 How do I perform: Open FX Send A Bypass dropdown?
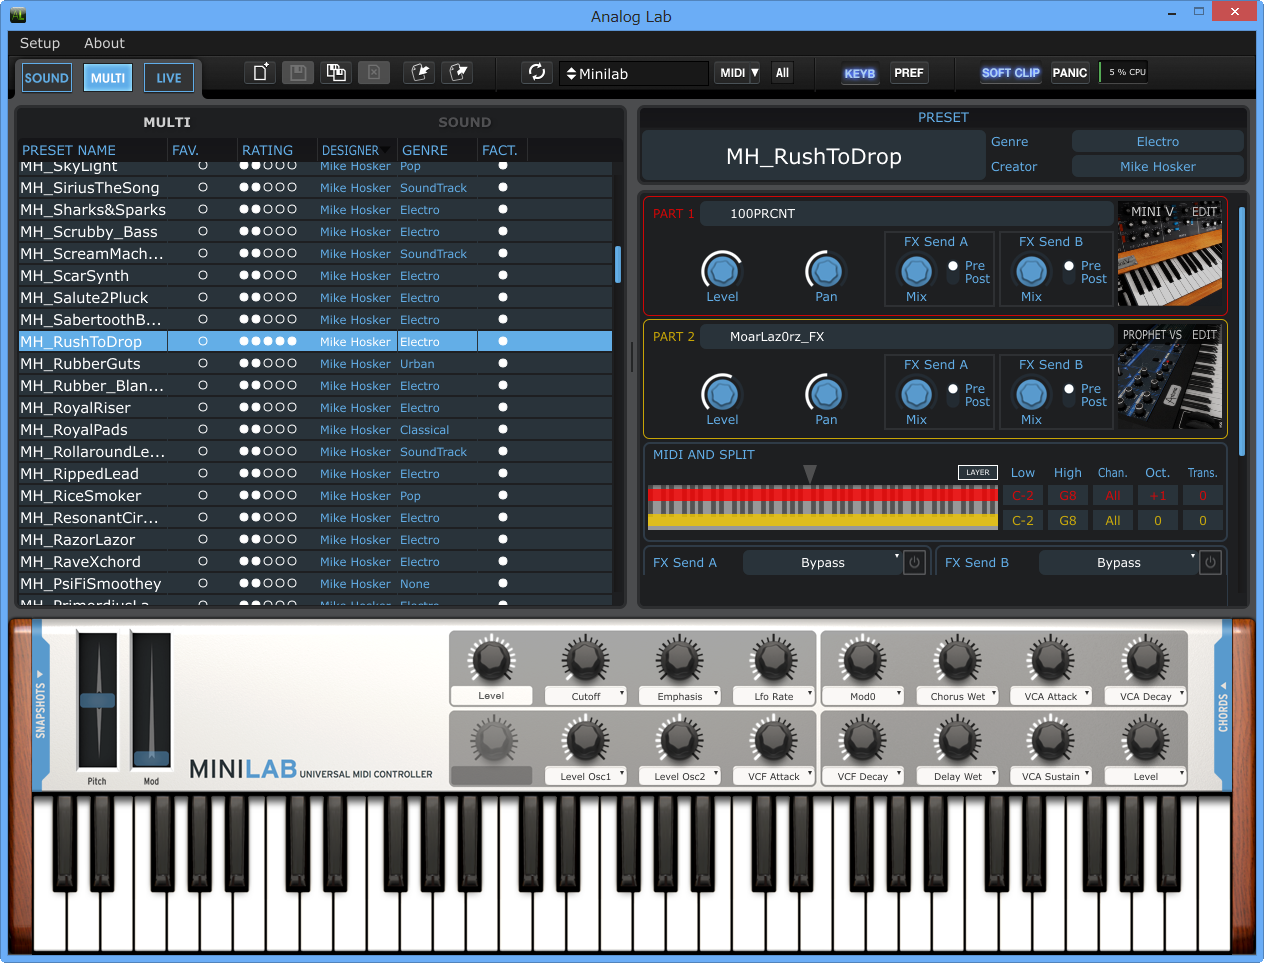tap(823, 563)
